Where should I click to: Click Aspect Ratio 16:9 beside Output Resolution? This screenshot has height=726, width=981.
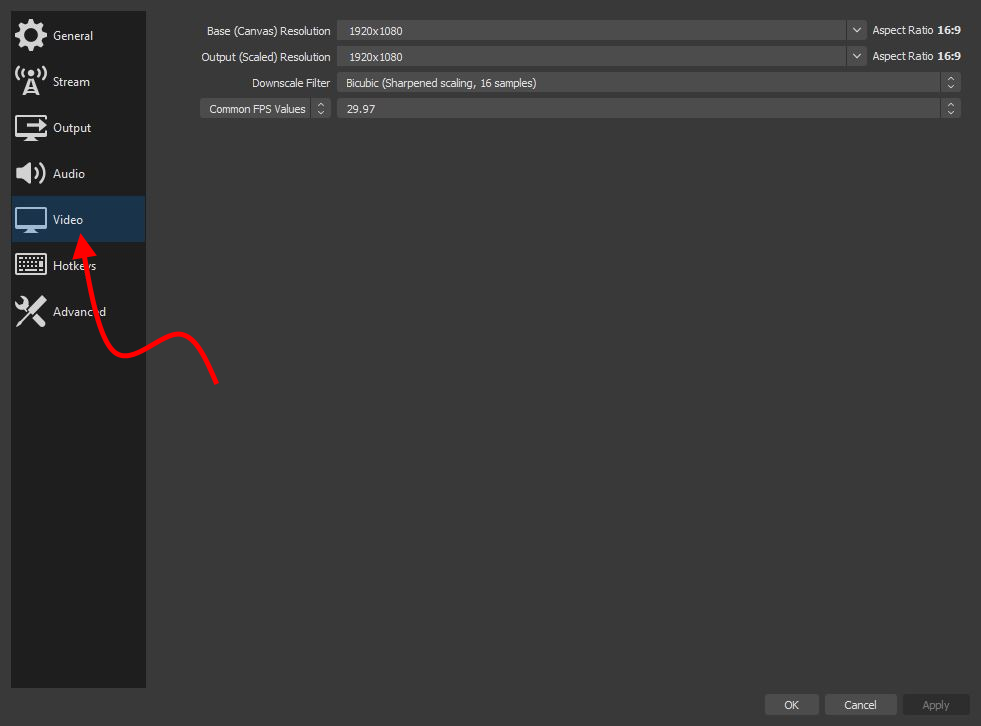point(917,56)
